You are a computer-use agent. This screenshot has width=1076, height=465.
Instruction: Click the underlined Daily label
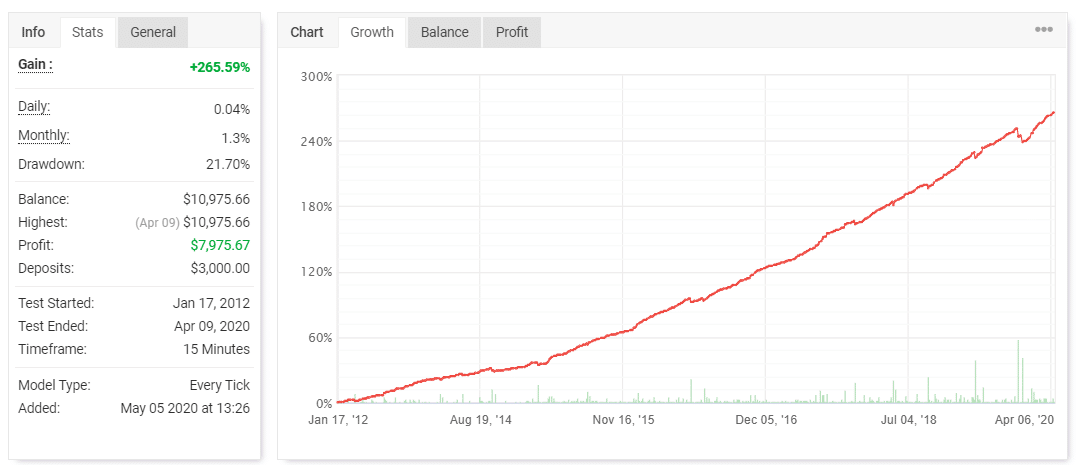[34, 107]
